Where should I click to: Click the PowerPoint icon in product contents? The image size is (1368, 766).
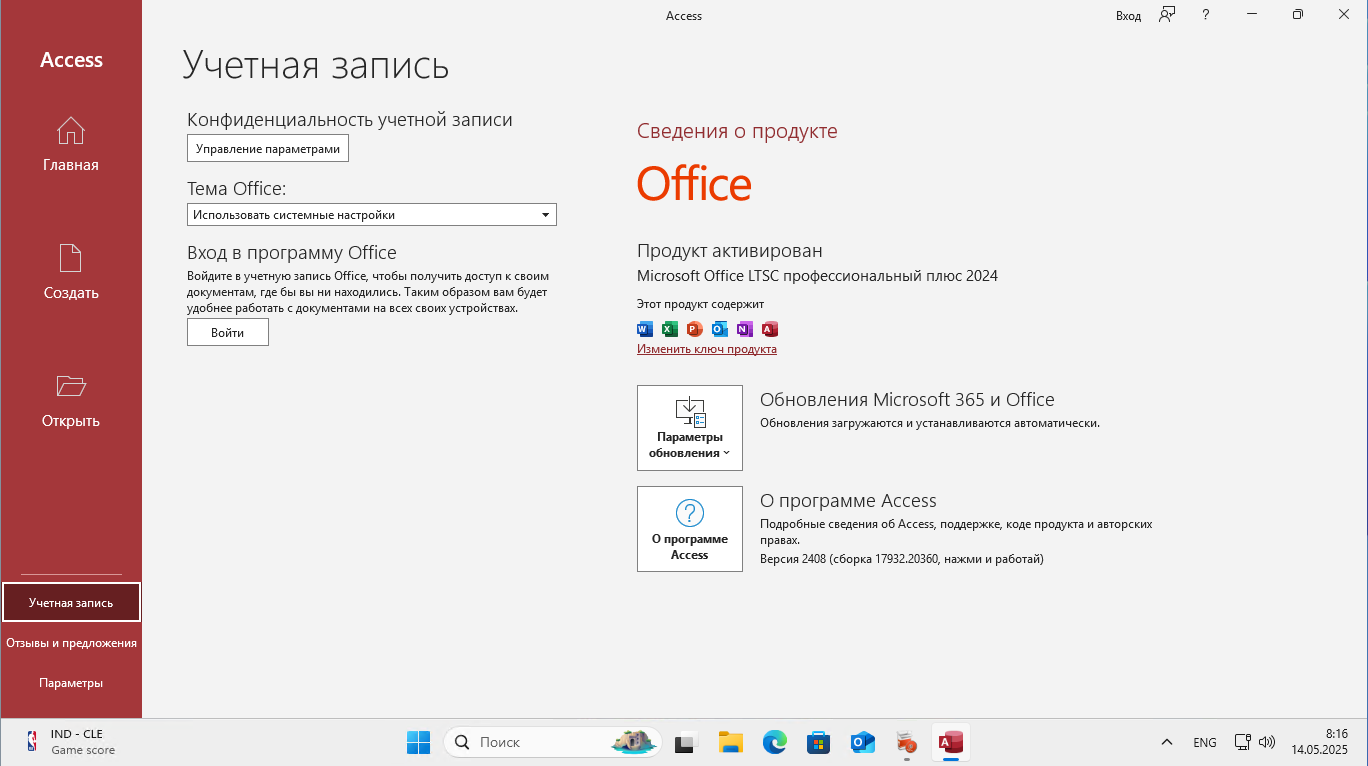coord(695,329)
